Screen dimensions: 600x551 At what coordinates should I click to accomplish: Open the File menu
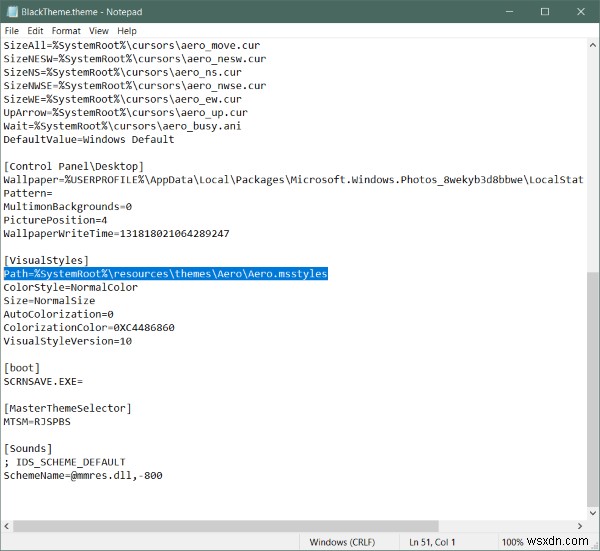11,31
